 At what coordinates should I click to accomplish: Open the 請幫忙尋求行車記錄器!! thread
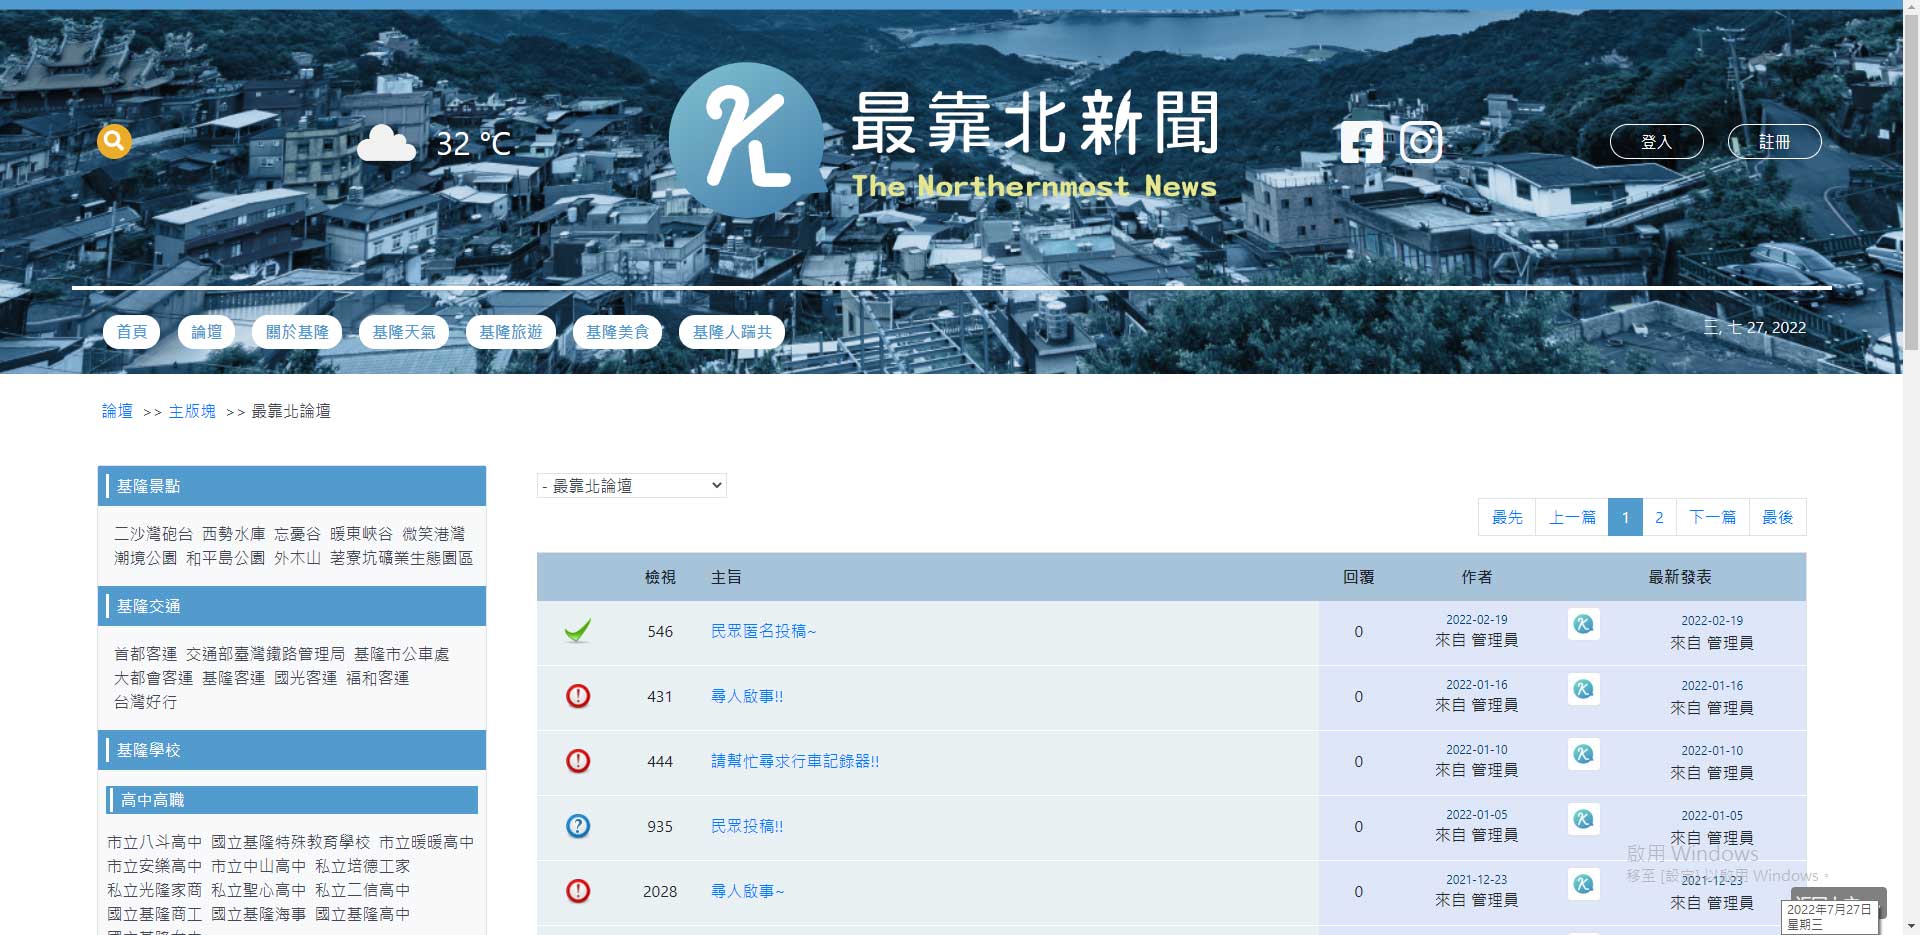point(795,761)
